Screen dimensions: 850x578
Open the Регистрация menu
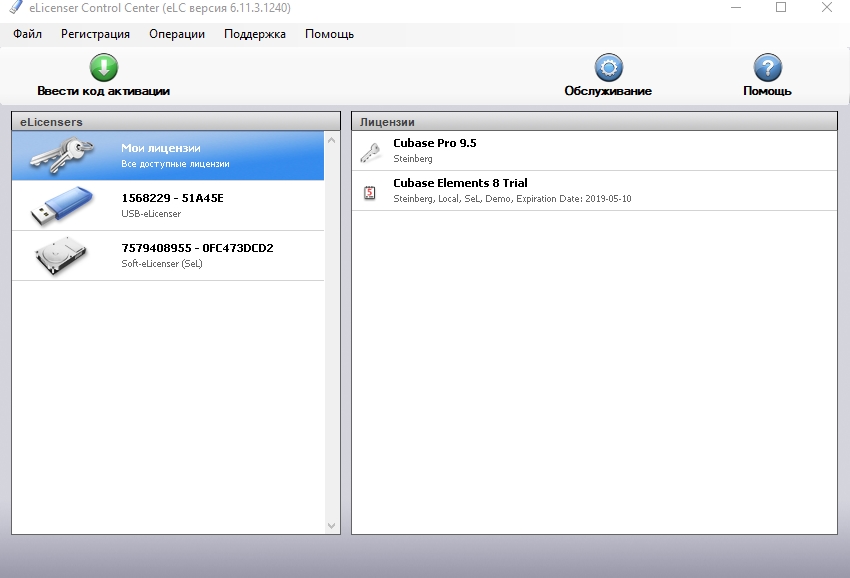coord(95,34)
